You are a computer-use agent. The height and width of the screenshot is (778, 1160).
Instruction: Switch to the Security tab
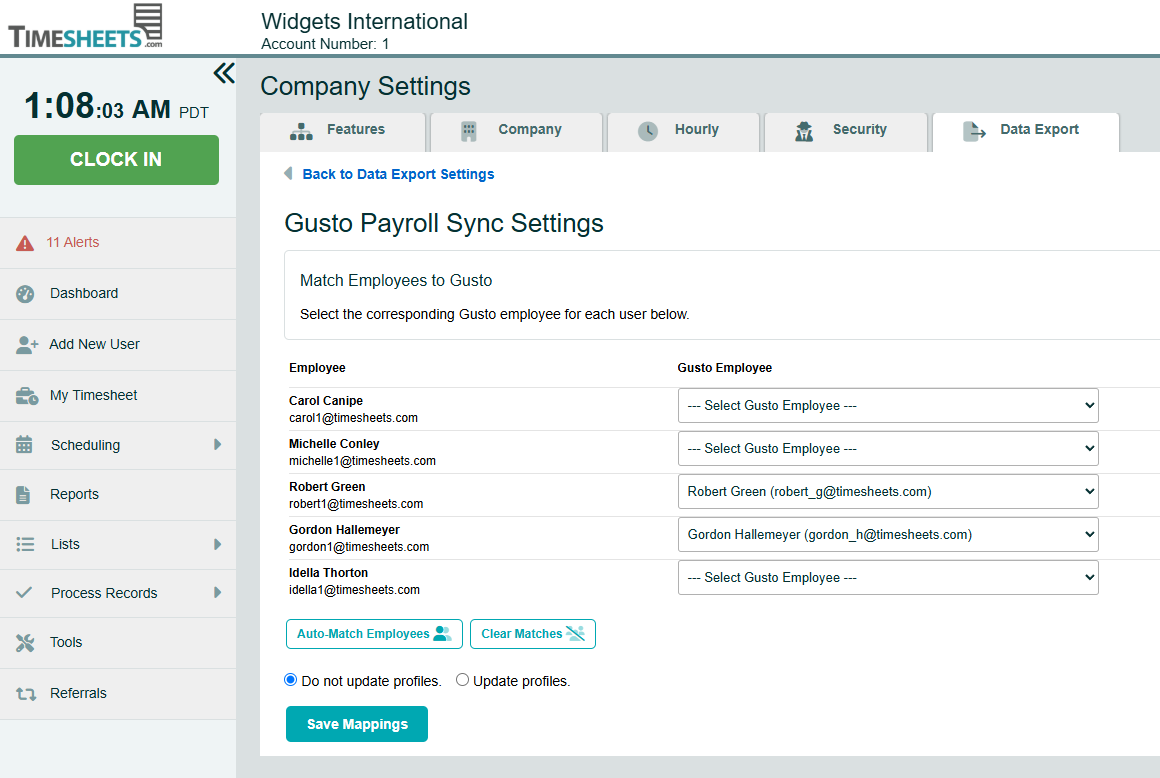coord(846,132)
